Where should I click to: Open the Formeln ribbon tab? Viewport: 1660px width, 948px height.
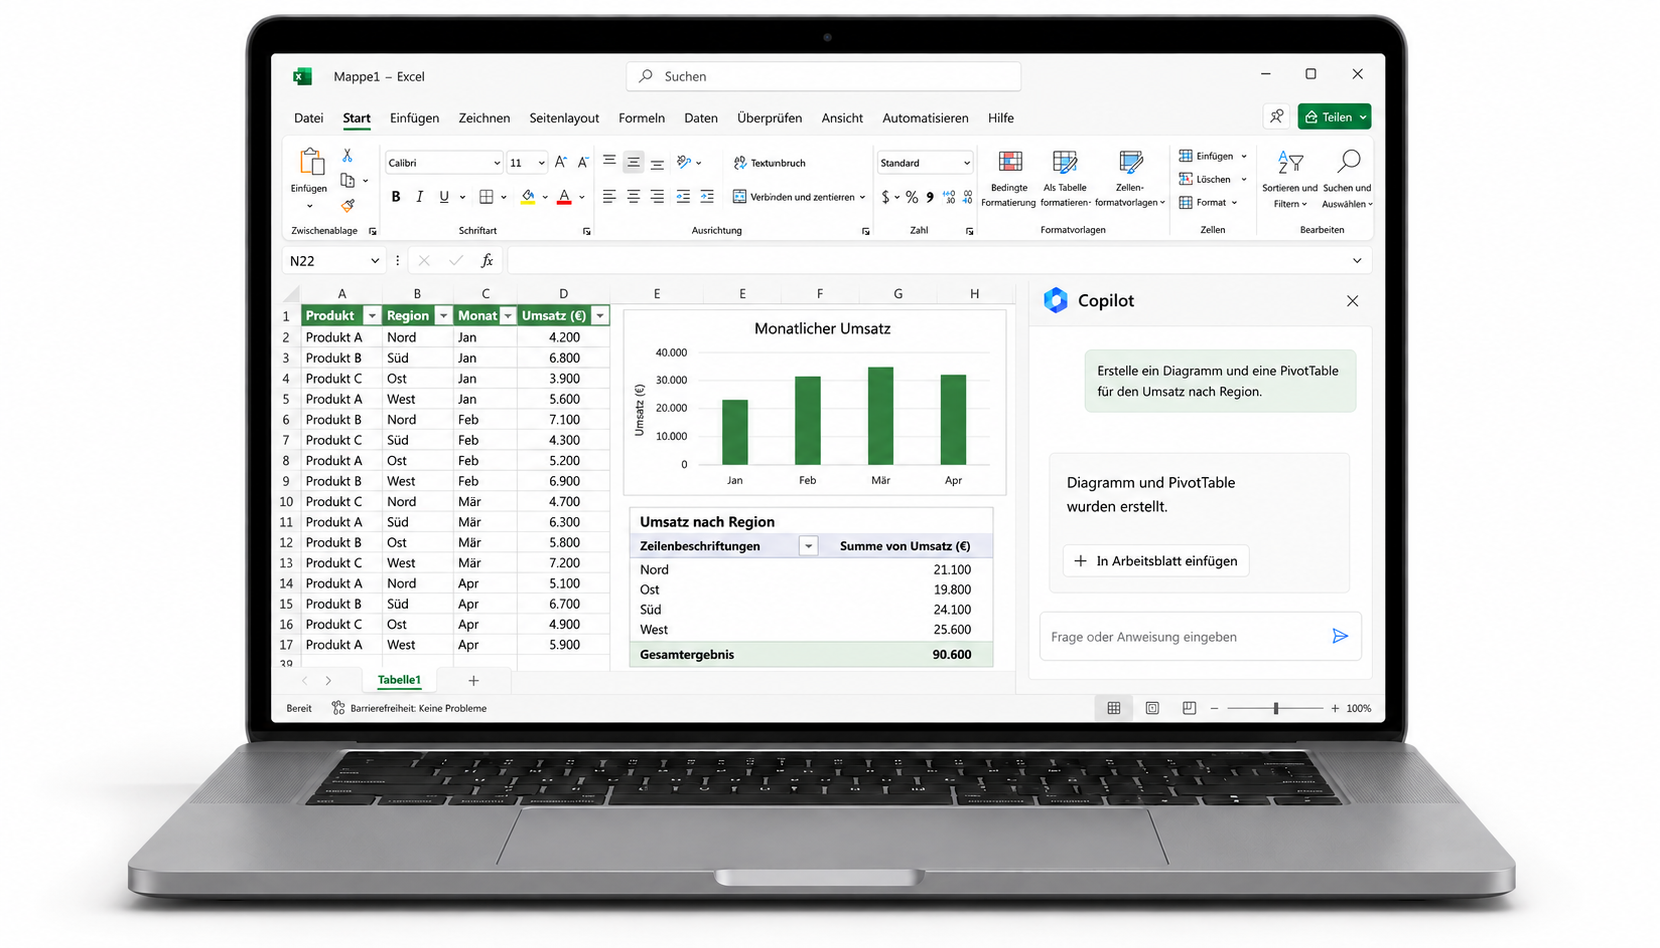click(x=641, y=118)
